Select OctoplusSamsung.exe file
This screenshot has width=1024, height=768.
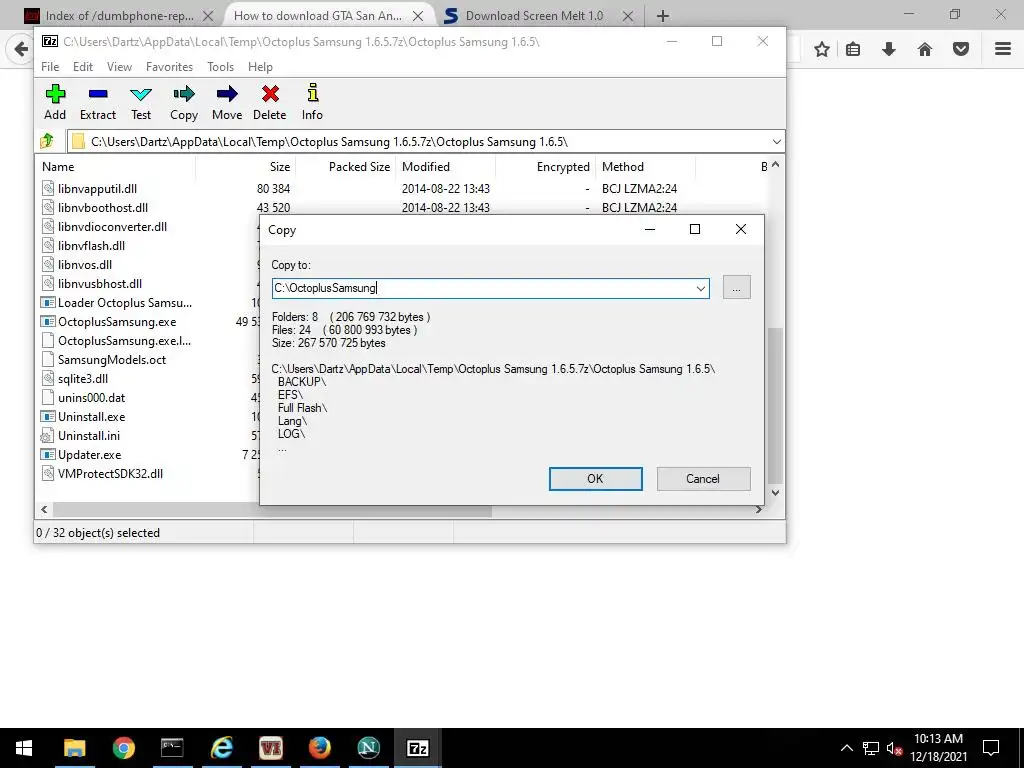(x=117, y=321)
